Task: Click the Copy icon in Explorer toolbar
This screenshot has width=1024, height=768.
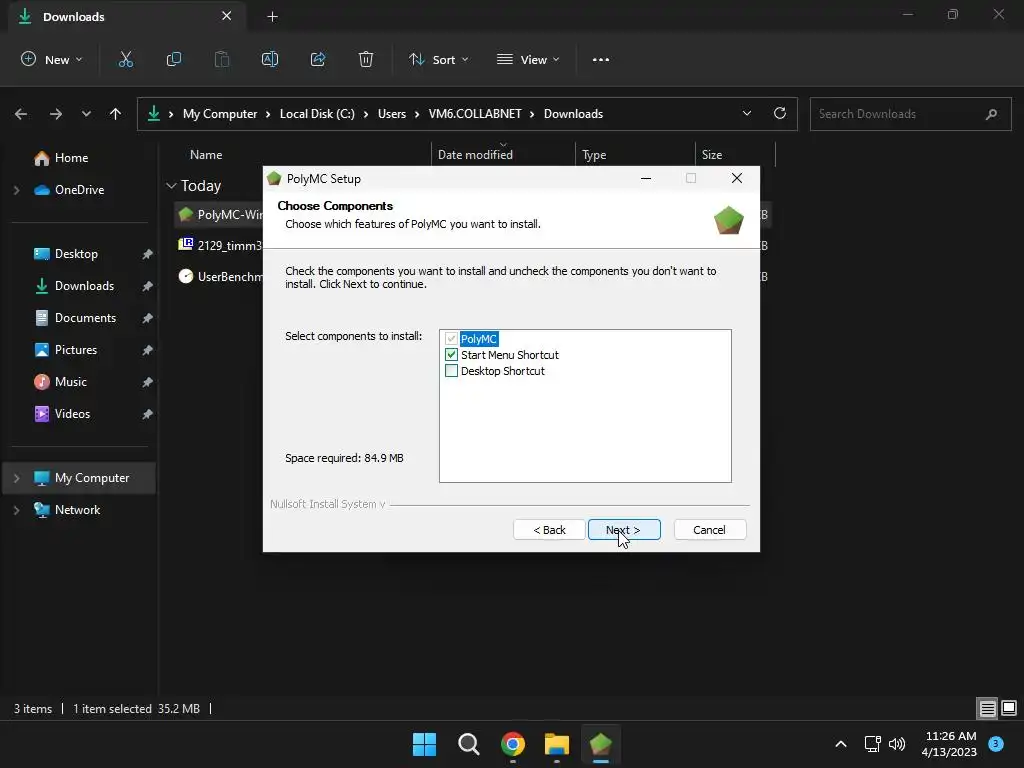Action: click(174, 59)
